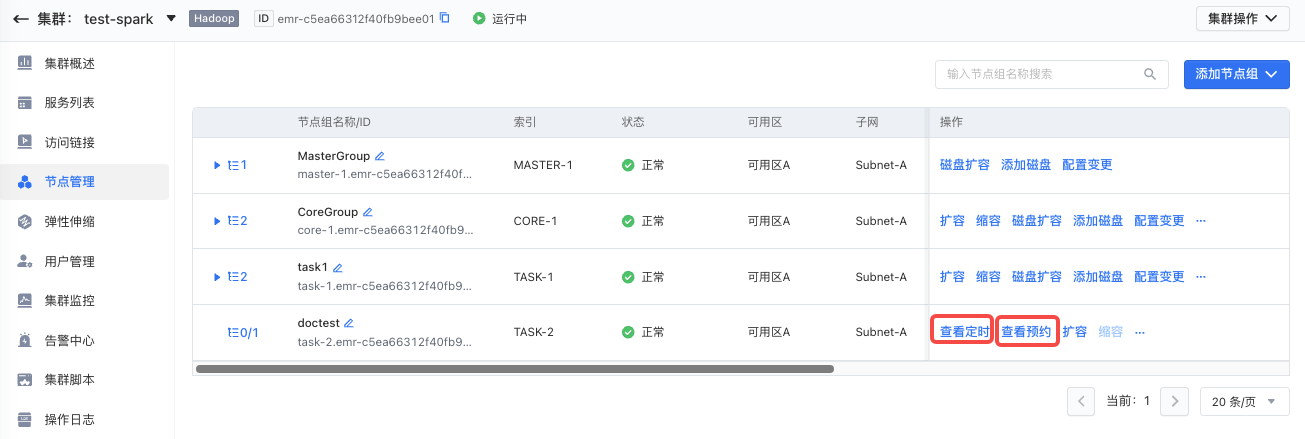Image resolution: width=1305 pixels, height=439 pixels.
Task: Go to the previous page arrow
Action: pos(1081,401)
